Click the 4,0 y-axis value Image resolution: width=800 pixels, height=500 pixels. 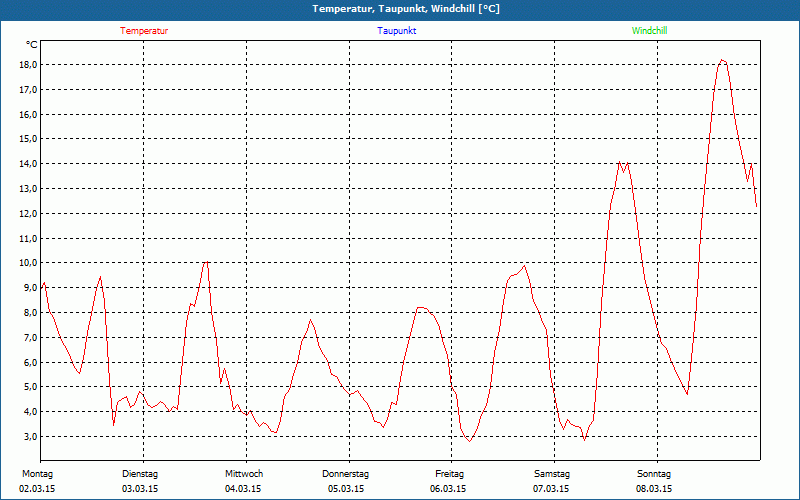point(30,412)
